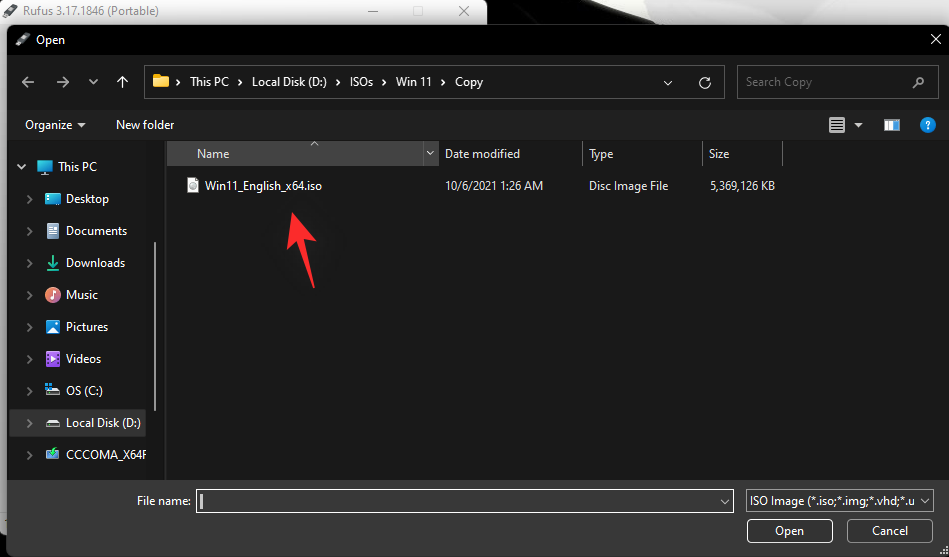Image resolution: width=949 pixels, height=557 pixels.
Task: Open the Organize menu
Action: click(55, 125)
